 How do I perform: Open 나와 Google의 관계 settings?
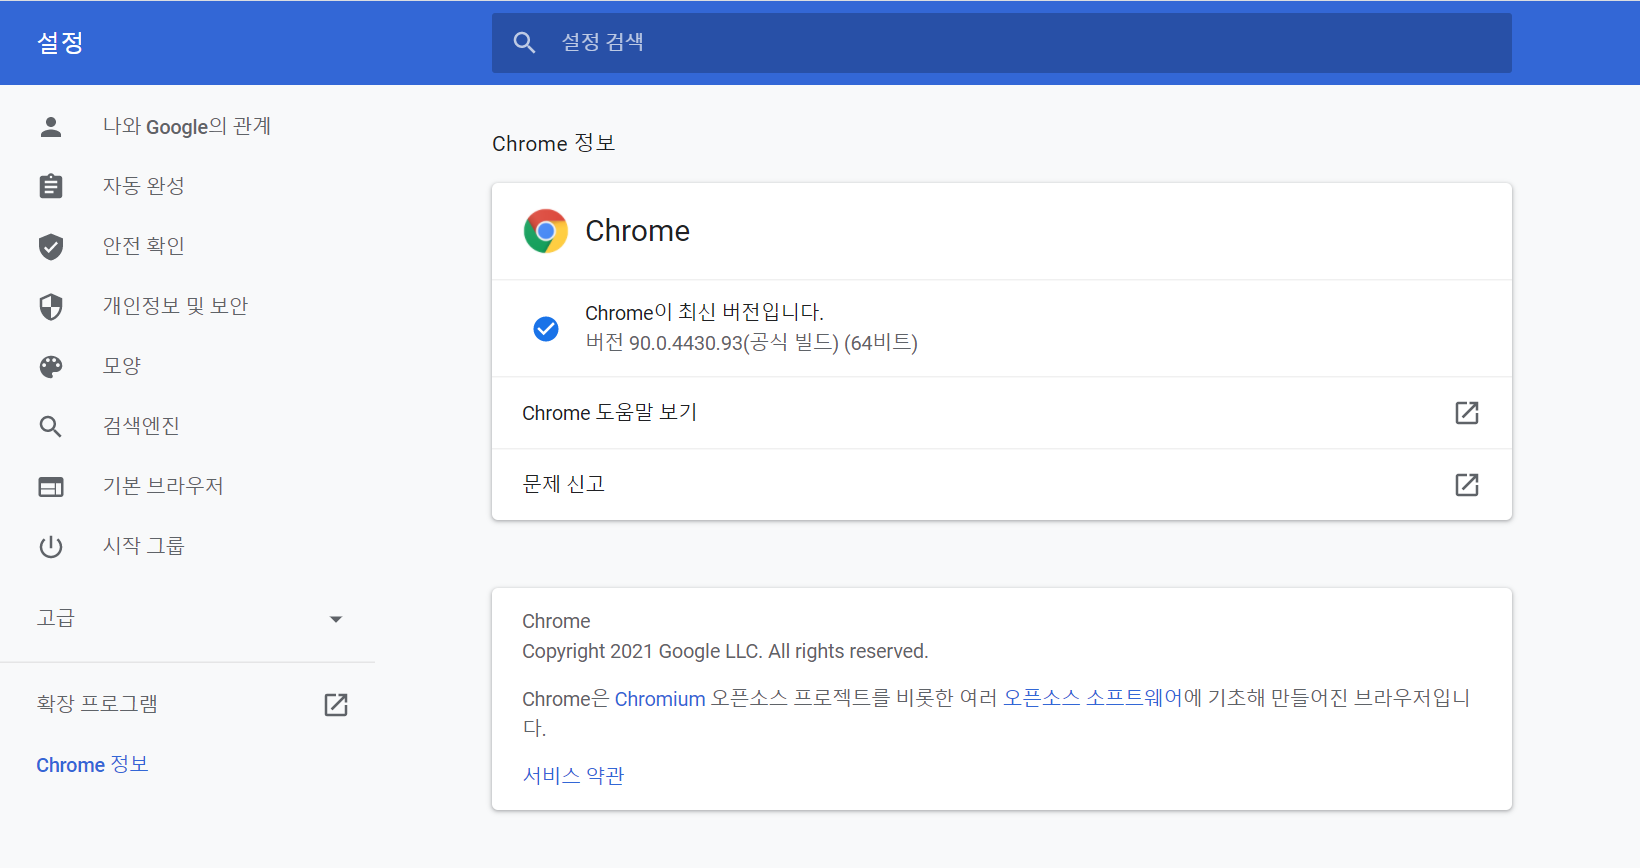click(x=187, y=126)
